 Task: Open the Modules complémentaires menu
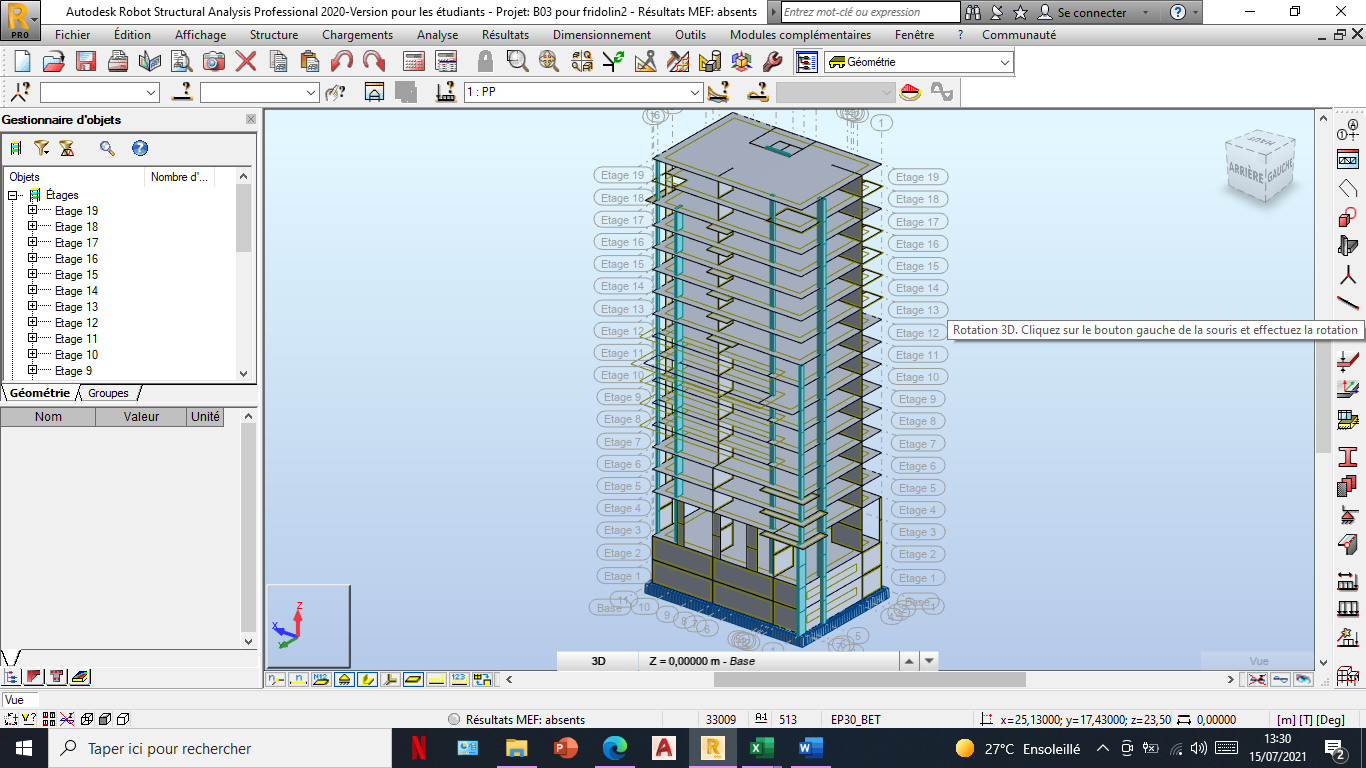[x=800, y=35]
